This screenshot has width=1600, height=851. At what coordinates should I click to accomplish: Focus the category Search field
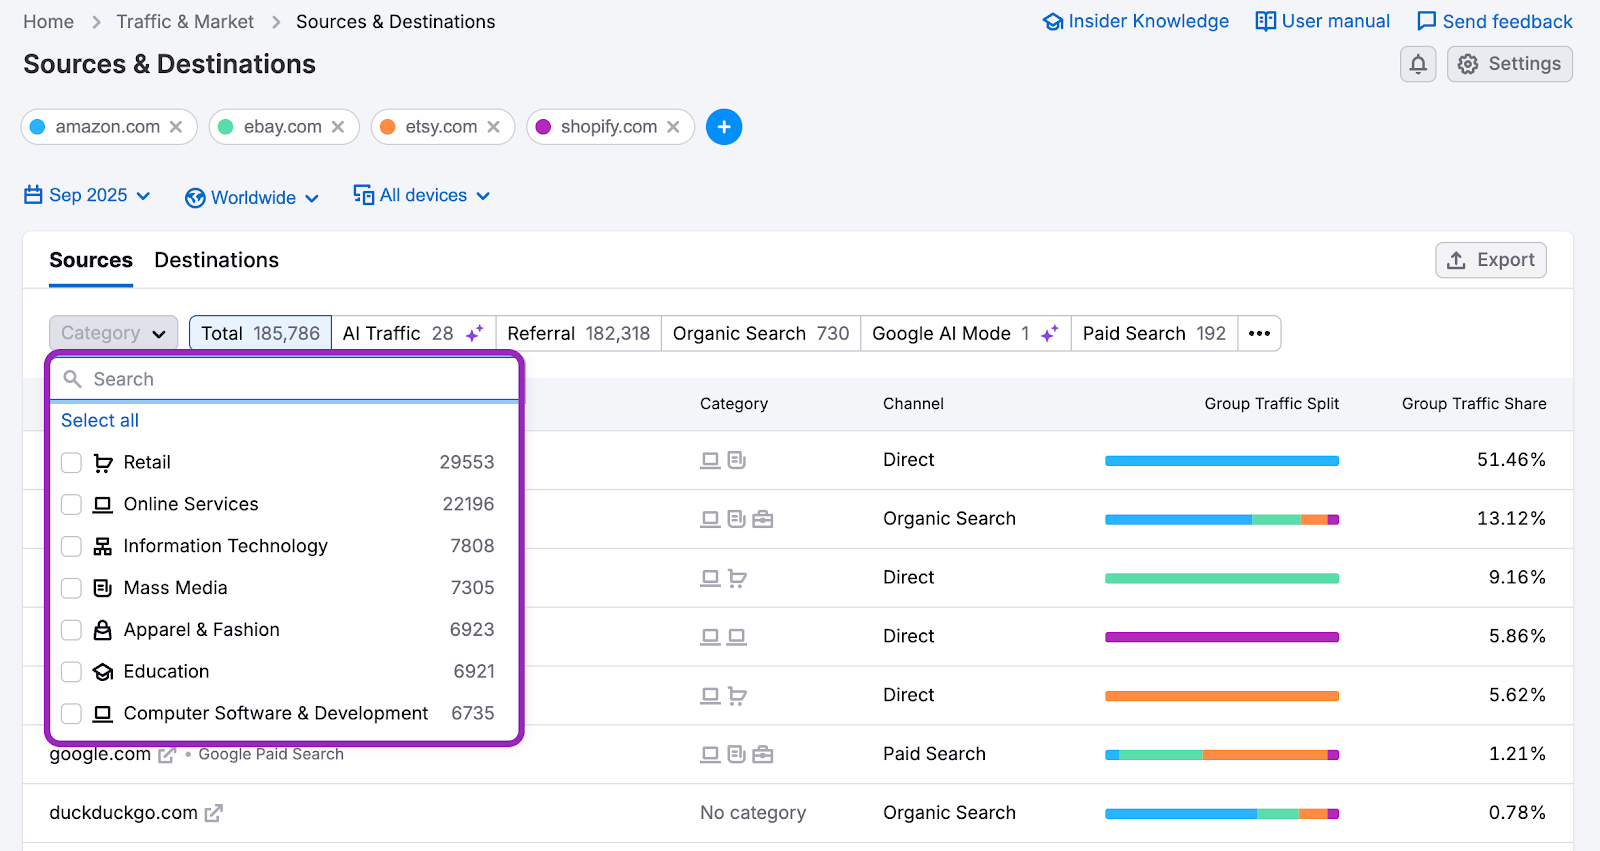point(285,379)
